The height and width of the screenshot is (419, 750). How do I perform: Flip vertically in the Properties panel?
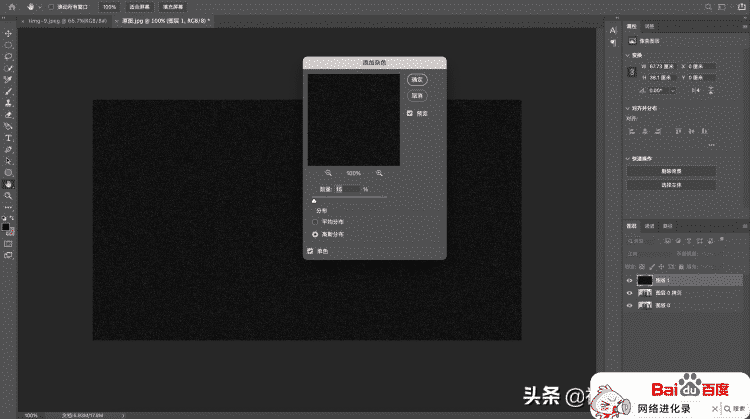[x=711, y=90]
